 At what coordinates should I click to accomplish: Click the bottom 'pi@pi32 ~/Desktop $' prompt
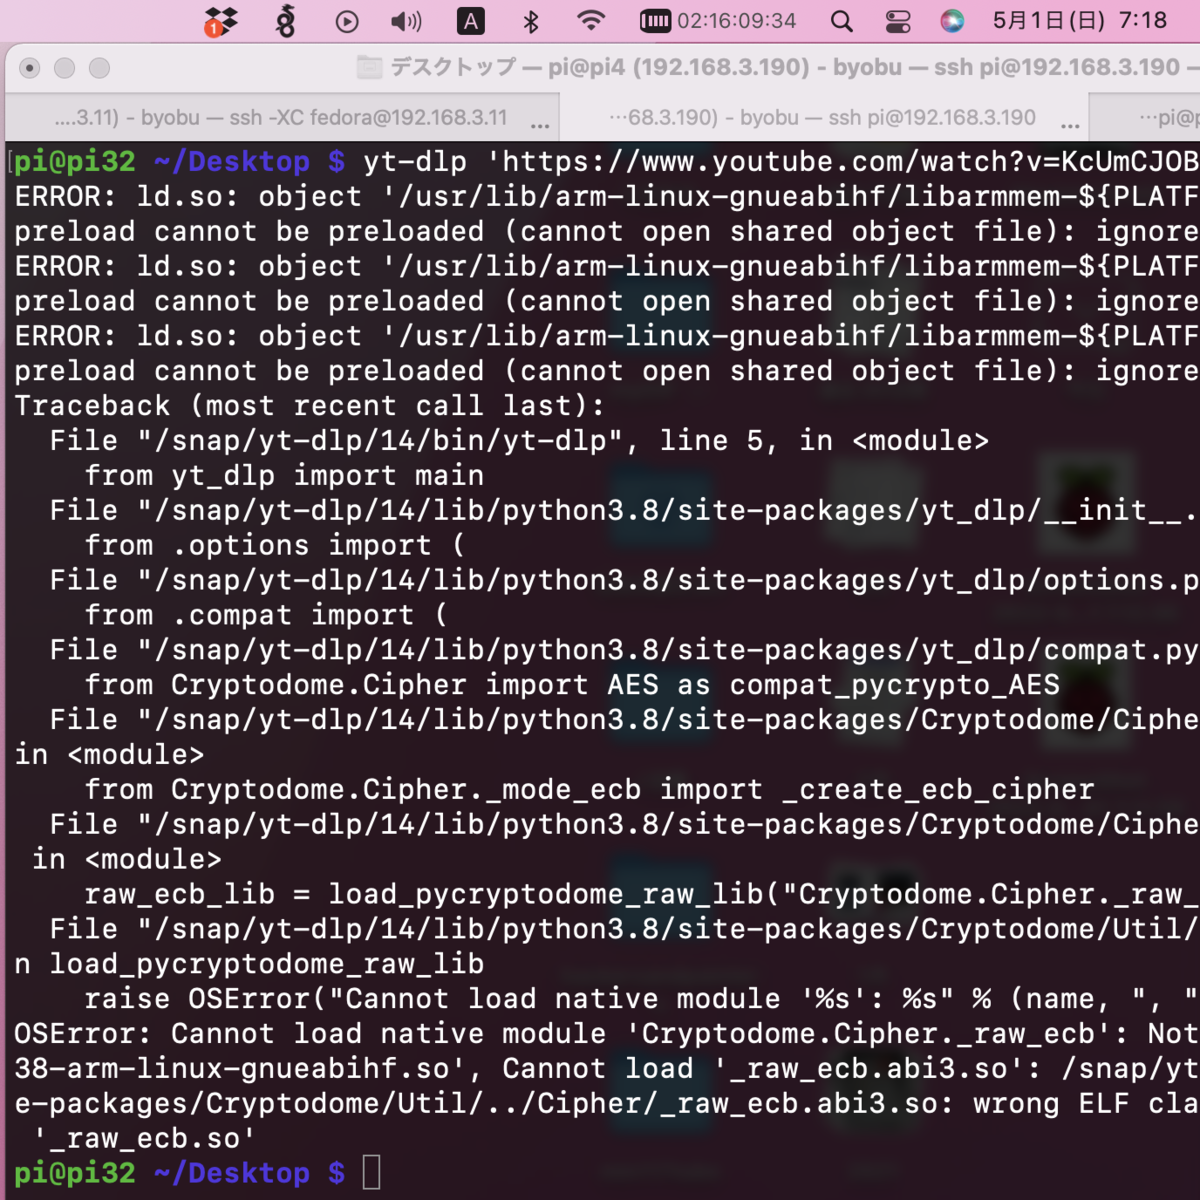pos(180,1174)
